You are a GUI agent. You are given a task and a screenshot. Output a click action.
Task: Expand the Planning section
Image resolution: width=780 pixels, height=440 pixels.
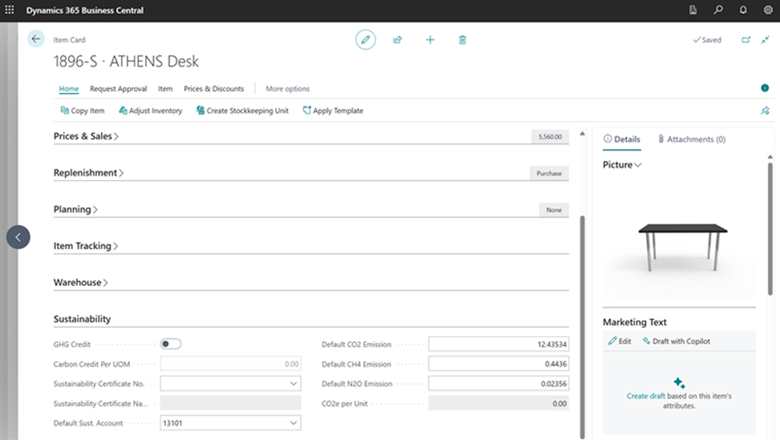click(x=76, y=209)
